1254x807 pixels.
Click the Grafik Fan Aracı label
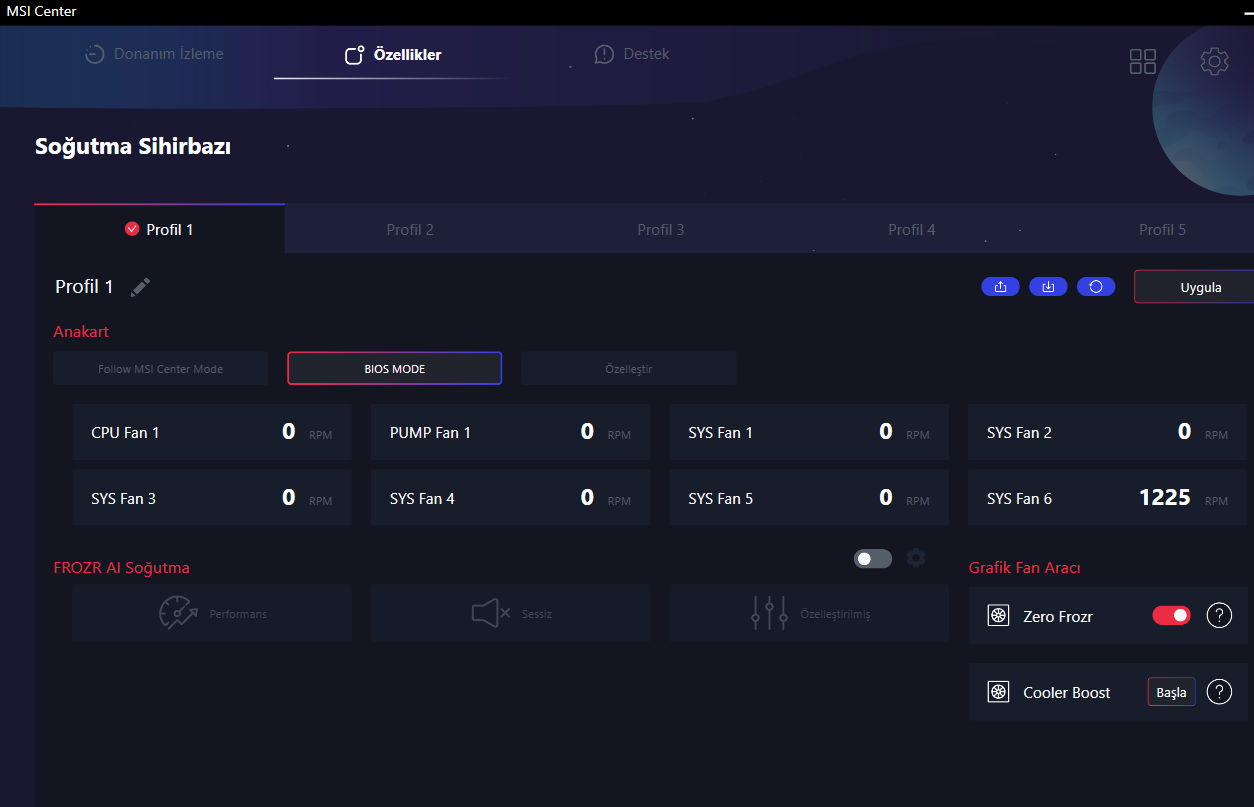point(1025,568)
